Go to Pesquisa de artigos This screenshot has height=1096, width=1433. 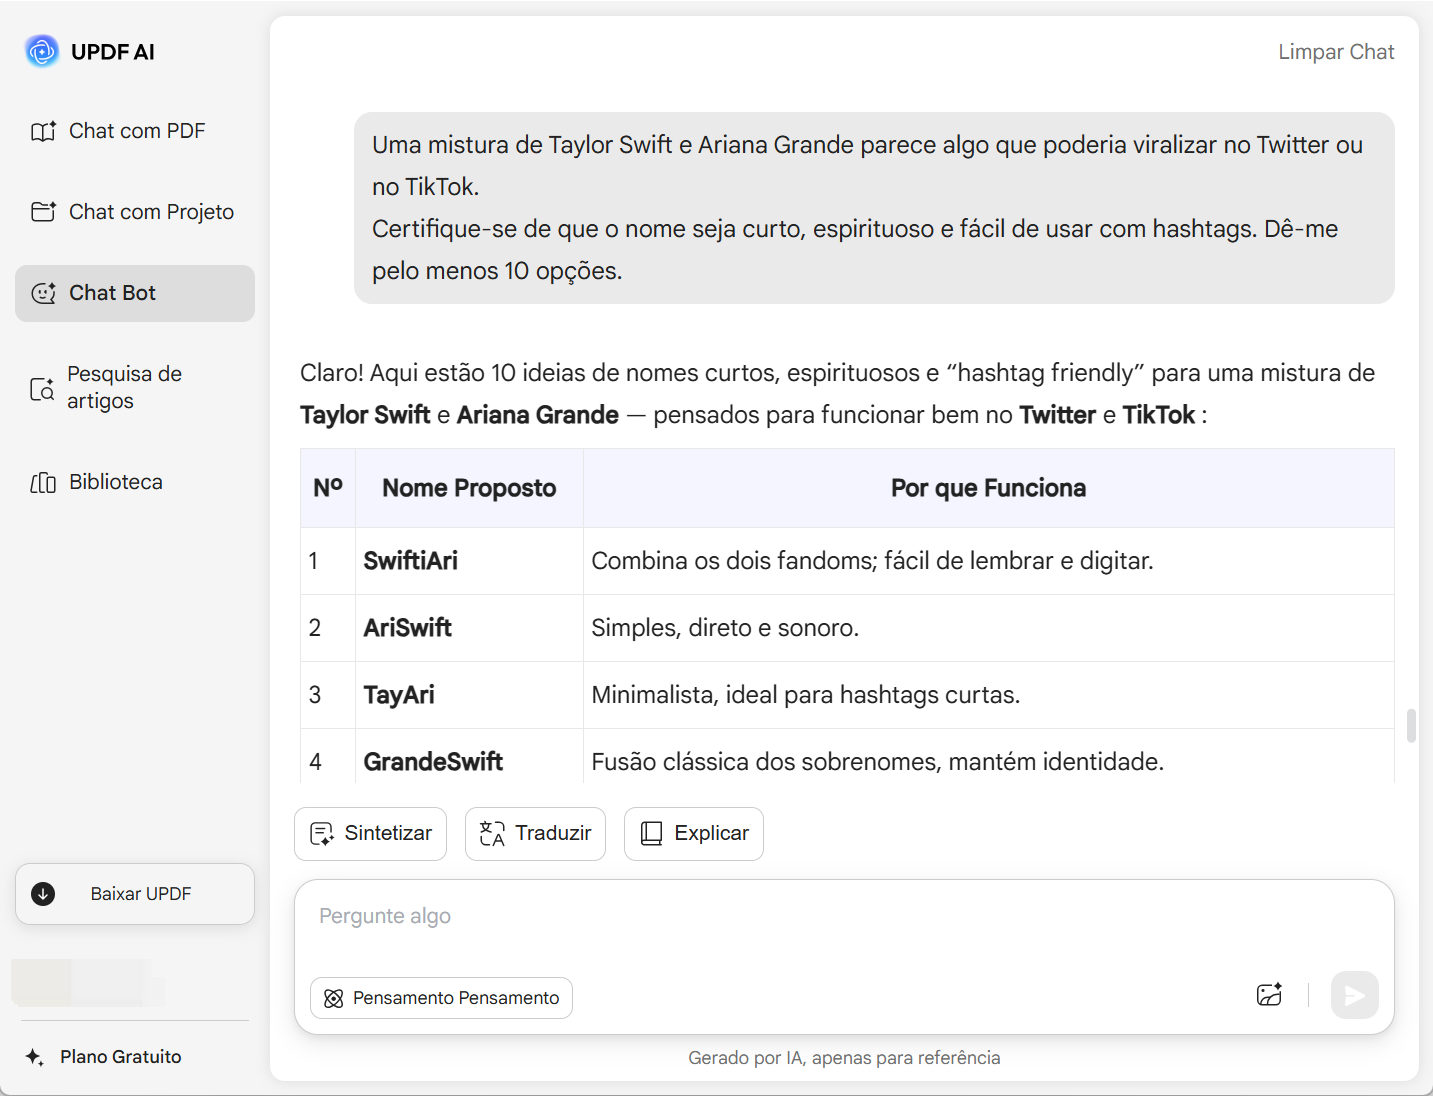point(135,388)
